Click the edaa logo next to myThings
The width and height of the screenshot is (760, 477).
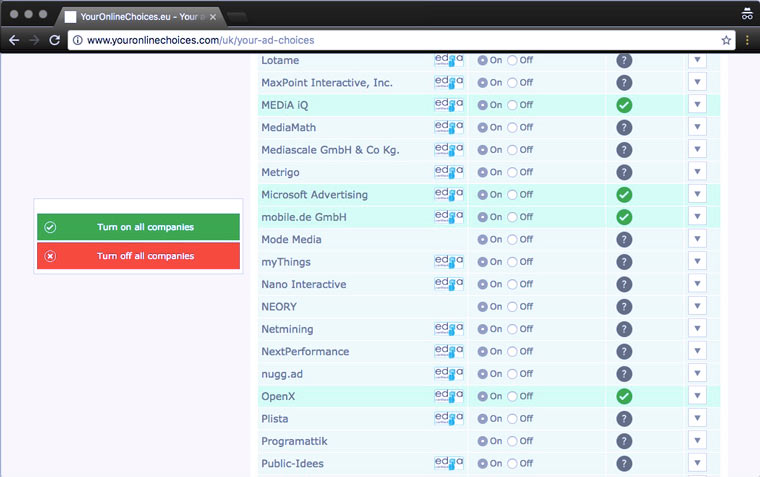click(449, 262)
